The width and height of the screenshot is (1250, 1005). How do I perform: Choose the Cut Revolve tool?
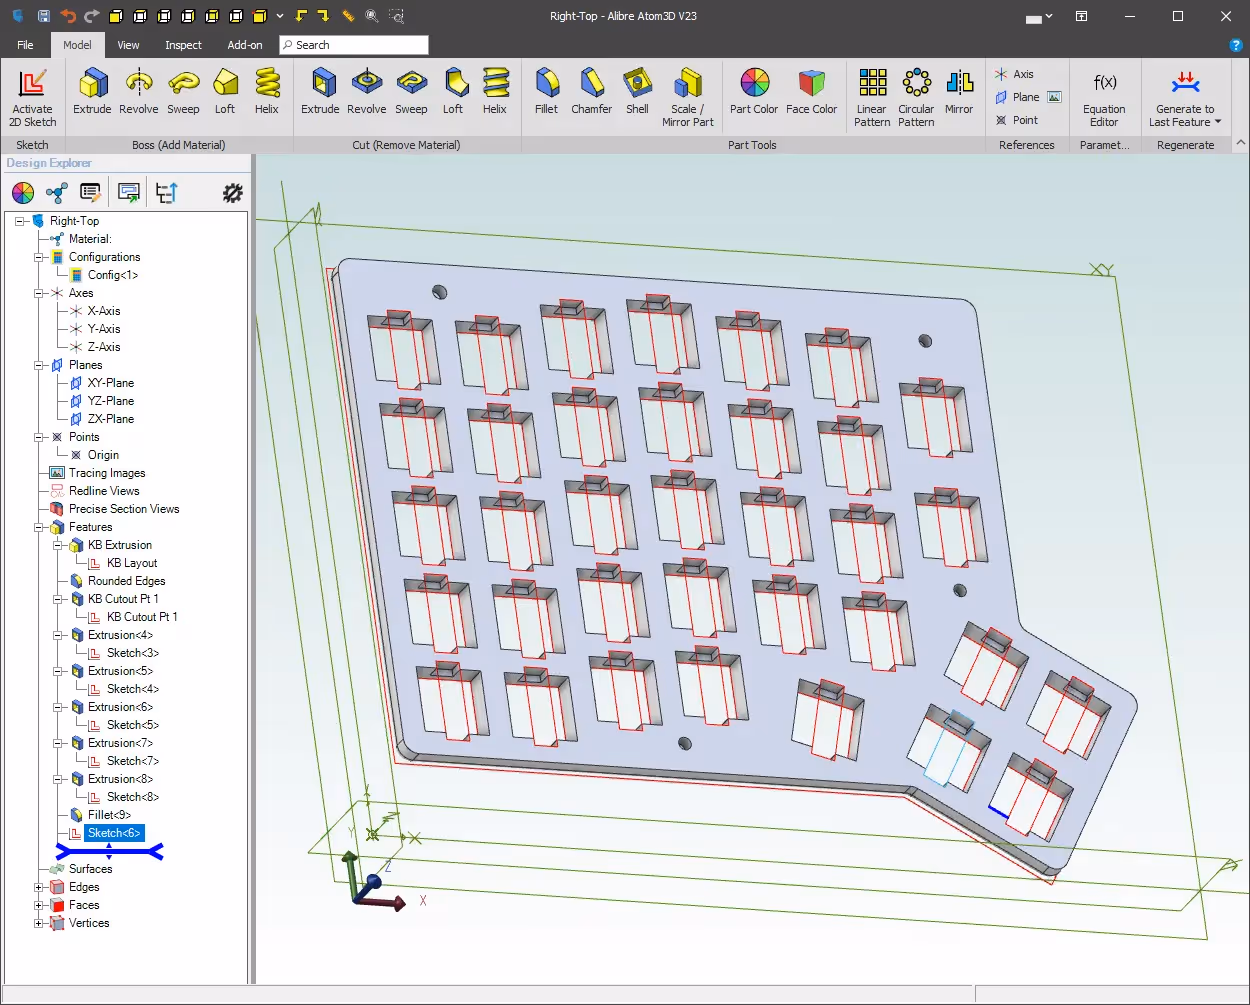click(366, 93)
